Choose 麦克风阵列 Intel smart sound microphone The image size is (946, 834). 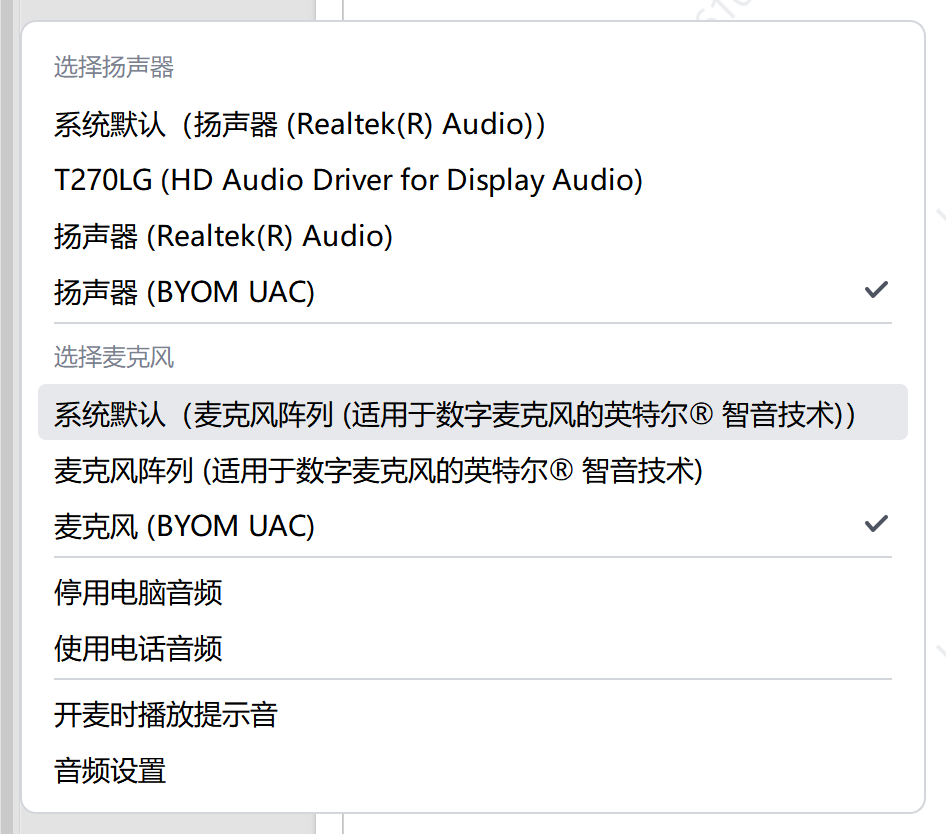pos(379,470)
